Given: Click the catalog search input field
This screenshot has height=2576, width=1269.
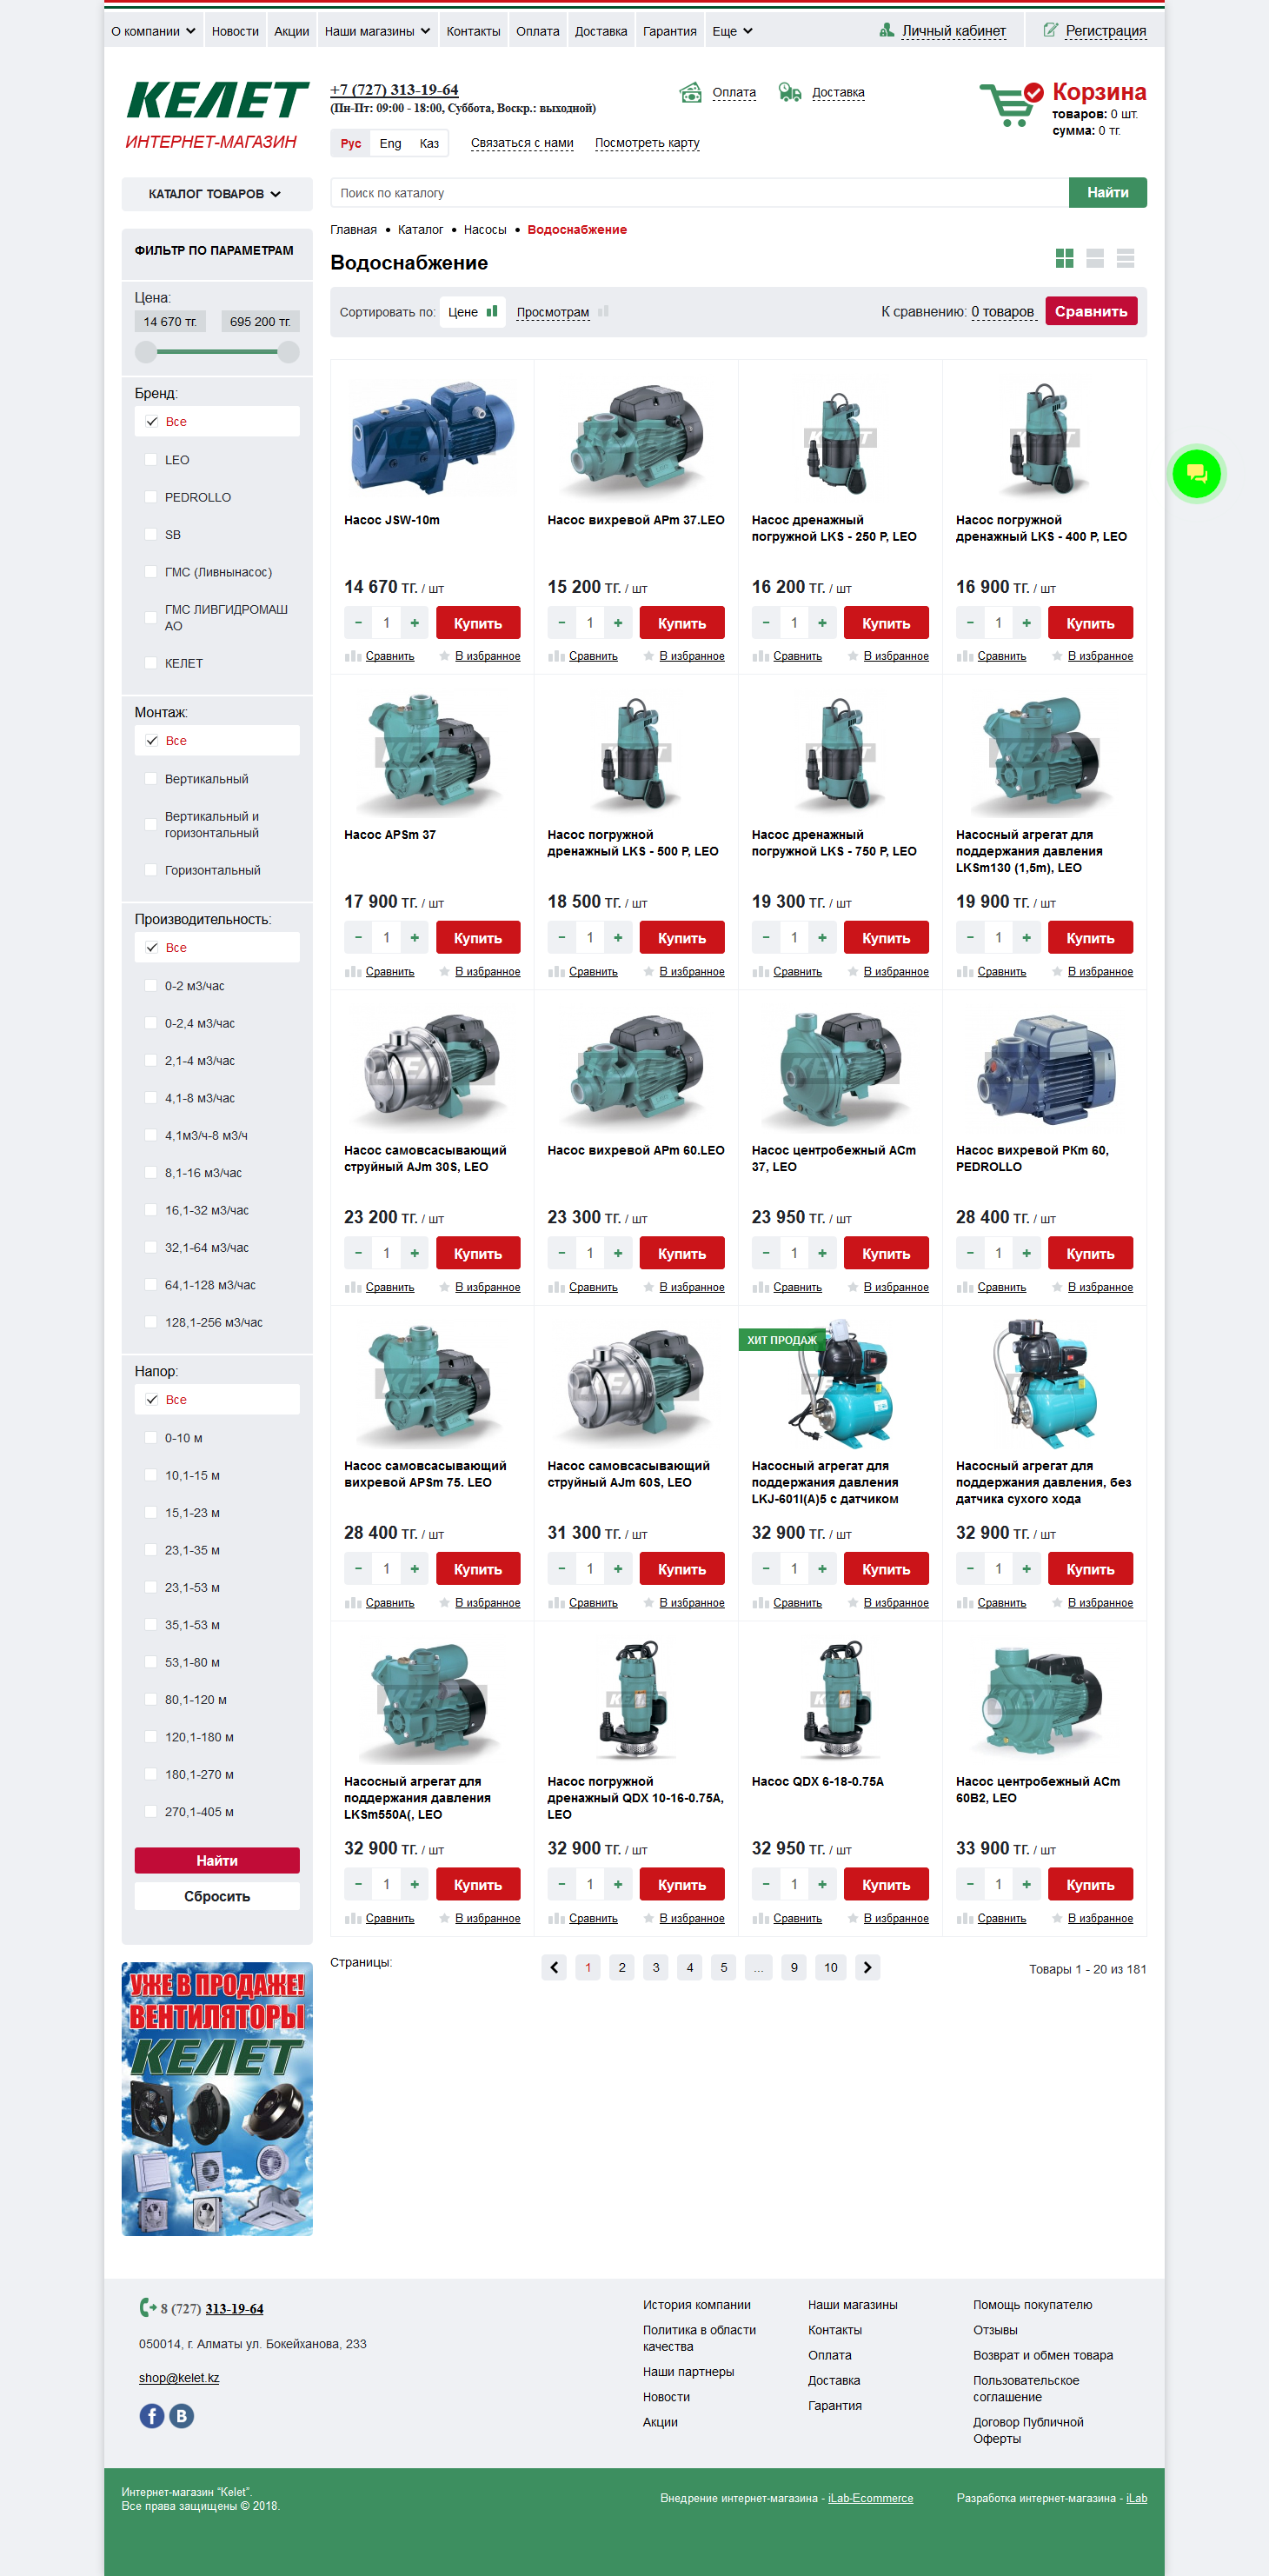Looking at the screenshot, I should [699, 192].
